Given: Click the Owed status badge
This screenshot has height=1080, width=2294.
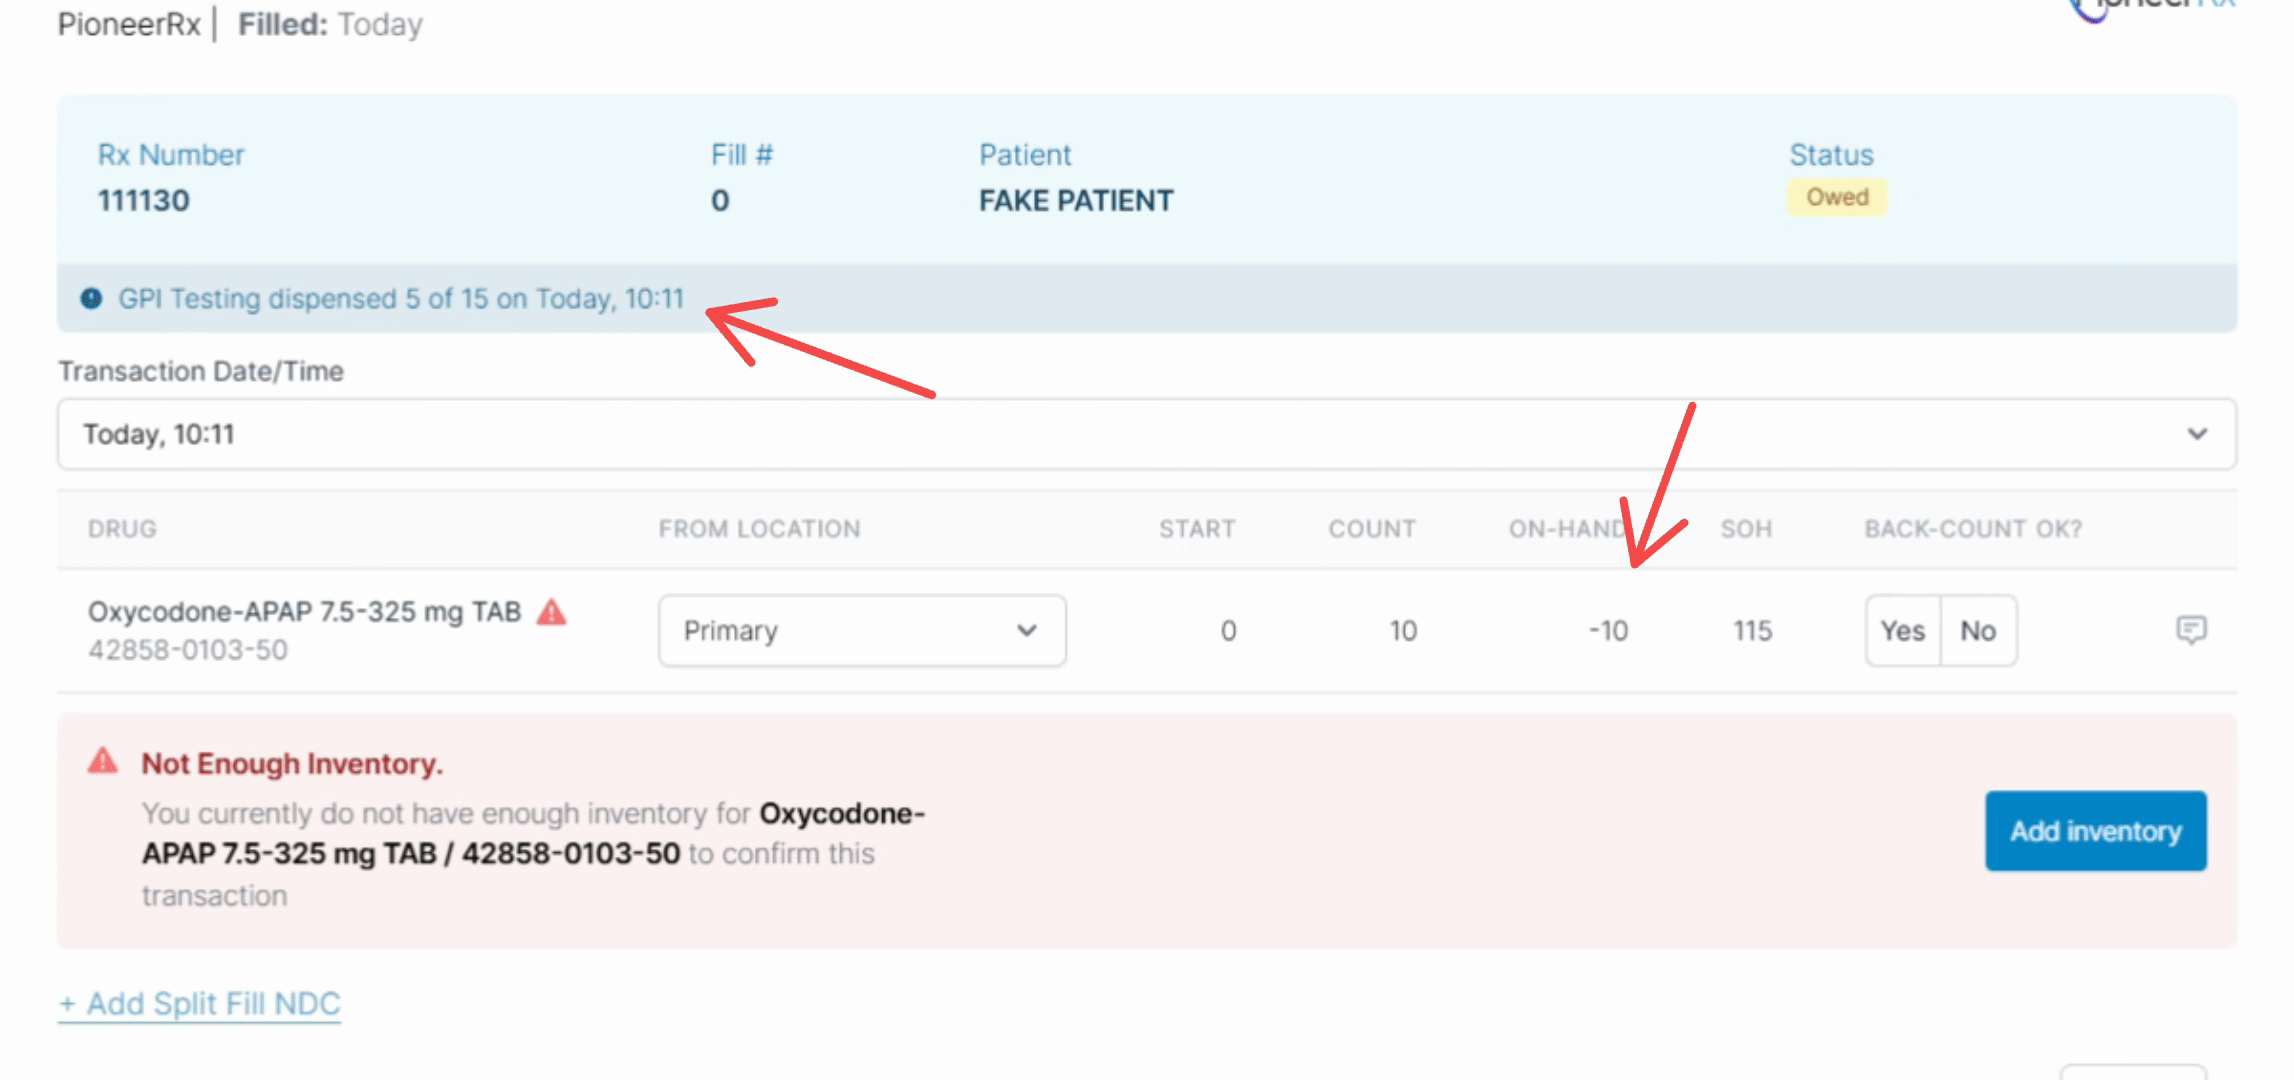Looking at the screenshot, I should tap(1837, 197).
